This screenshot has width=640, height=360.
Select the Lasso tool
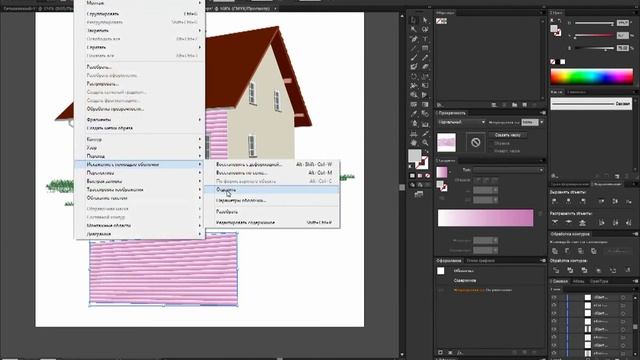[425, 29]
